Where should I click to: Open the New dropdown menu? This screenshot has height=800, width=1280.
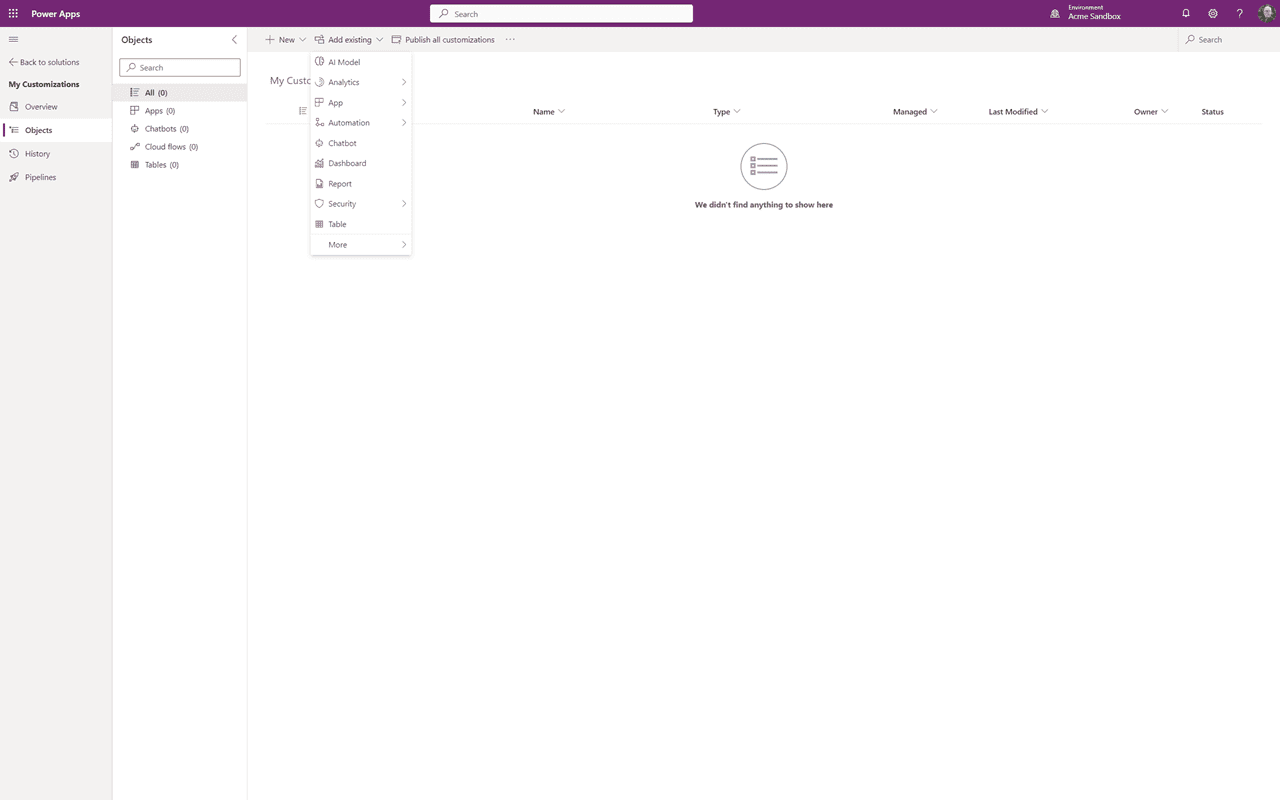pos(285,39)
